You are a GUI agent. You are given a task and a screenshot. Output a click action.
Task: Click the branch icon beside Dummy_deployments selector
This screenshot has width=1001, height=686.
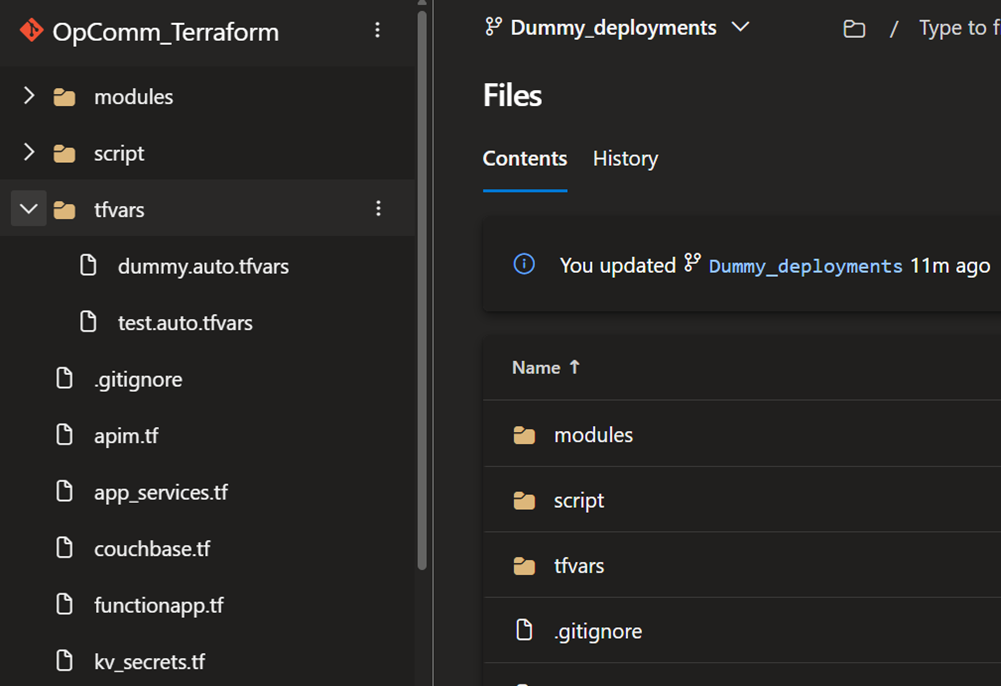click(x=494, y=28)
